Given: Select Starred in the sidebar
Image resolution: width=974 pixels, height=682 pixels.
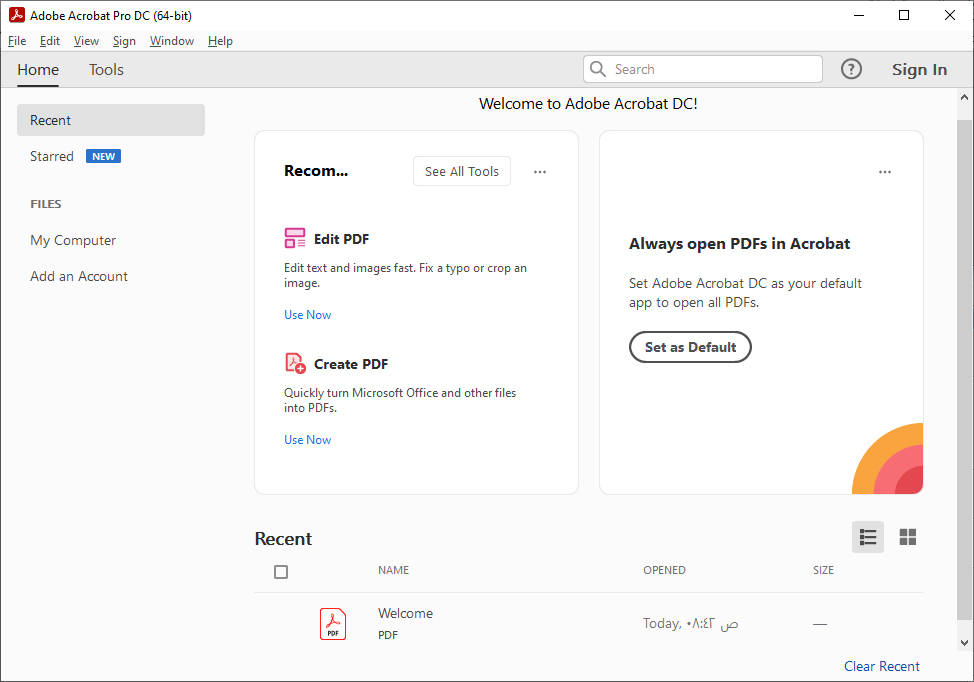Looking at the screenshot, I should [x=52, y=156].
